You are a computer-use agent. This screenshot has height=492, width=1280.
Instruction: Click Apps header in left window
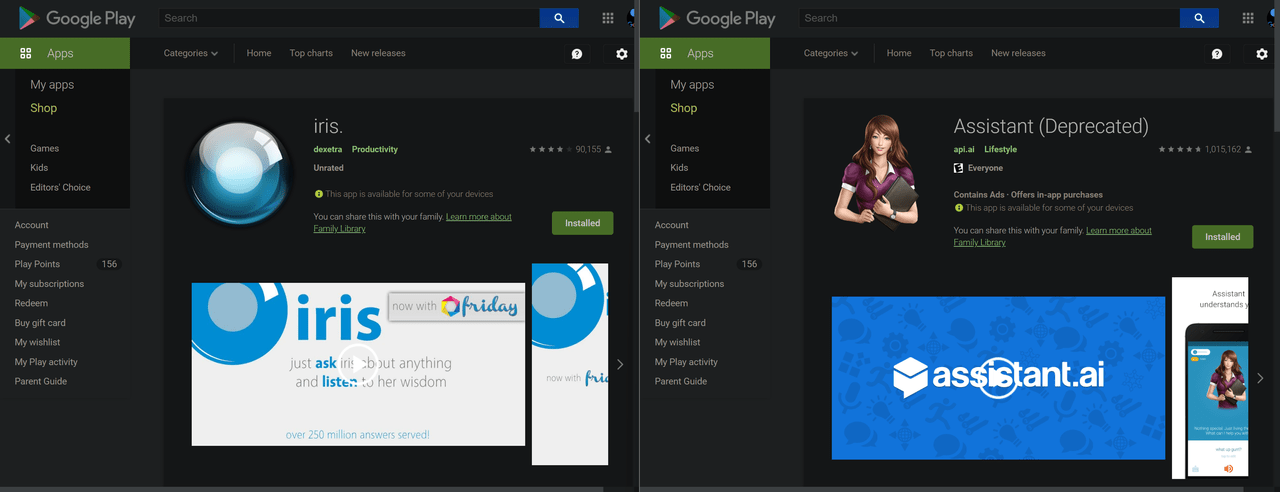65,53
